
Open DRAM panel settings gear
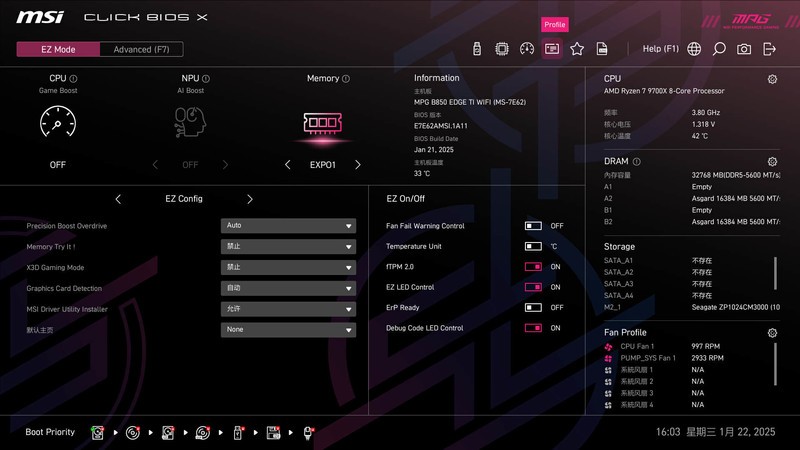point(772,162)
